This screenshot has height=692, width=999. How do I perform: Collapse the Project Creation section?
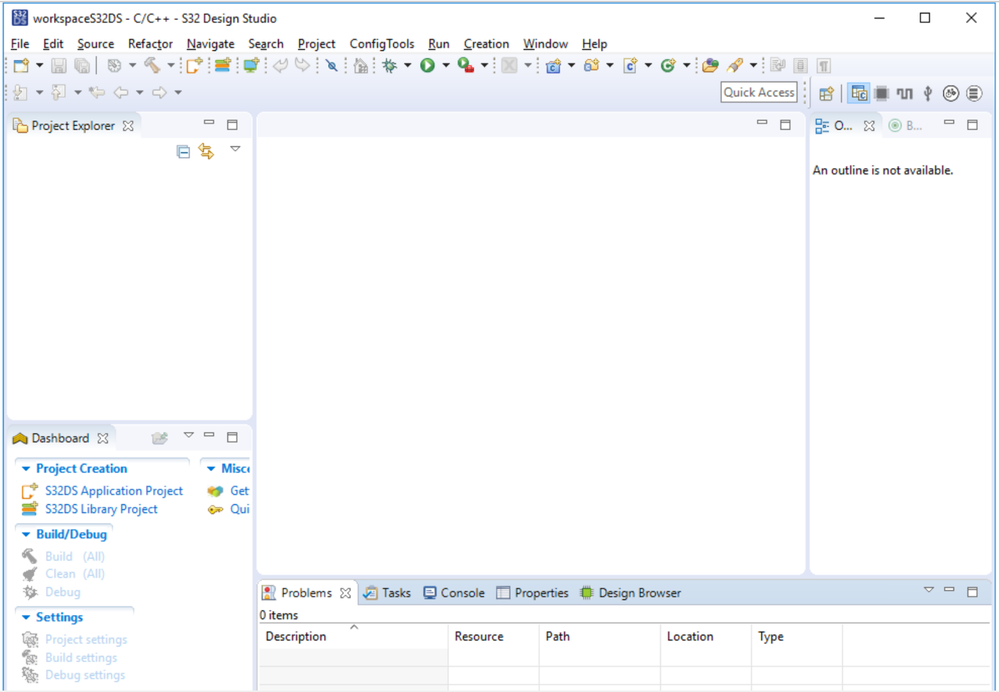pos(26,469)
